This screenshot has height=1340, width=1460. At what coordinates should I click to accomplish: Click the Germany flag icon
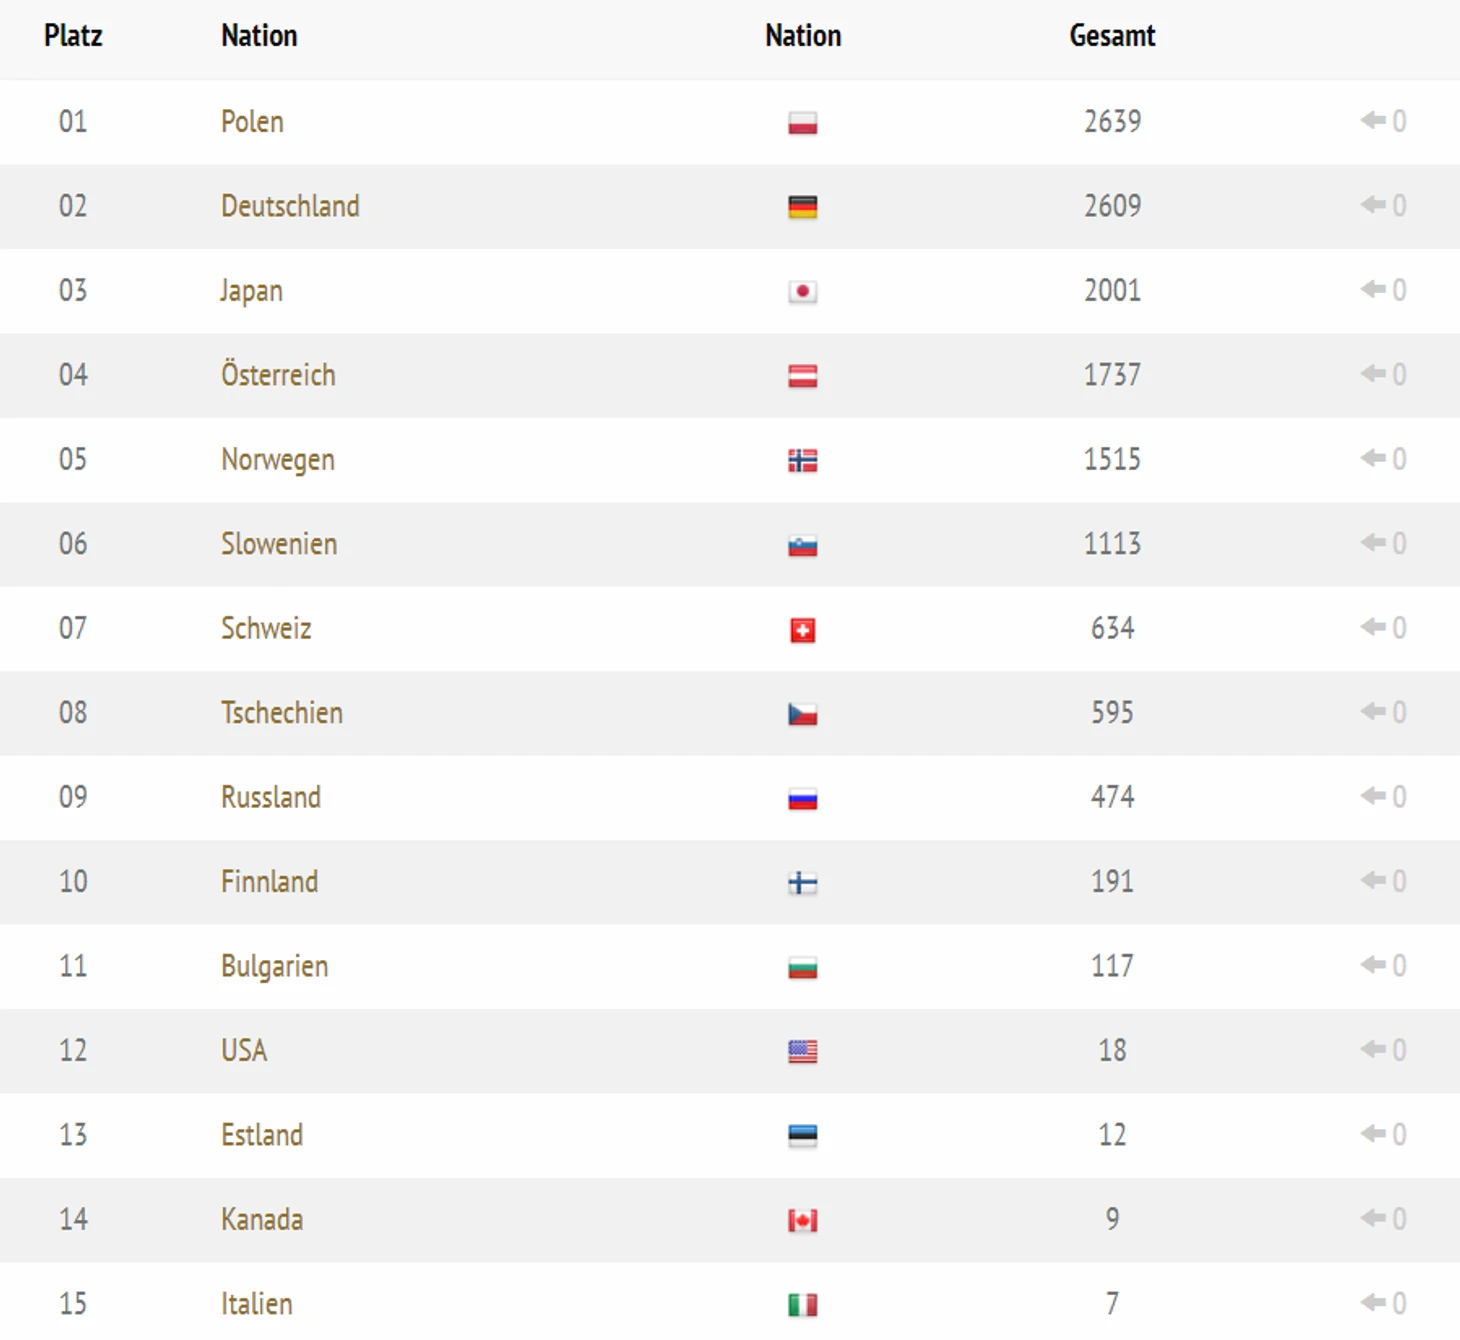pos(802,207)
